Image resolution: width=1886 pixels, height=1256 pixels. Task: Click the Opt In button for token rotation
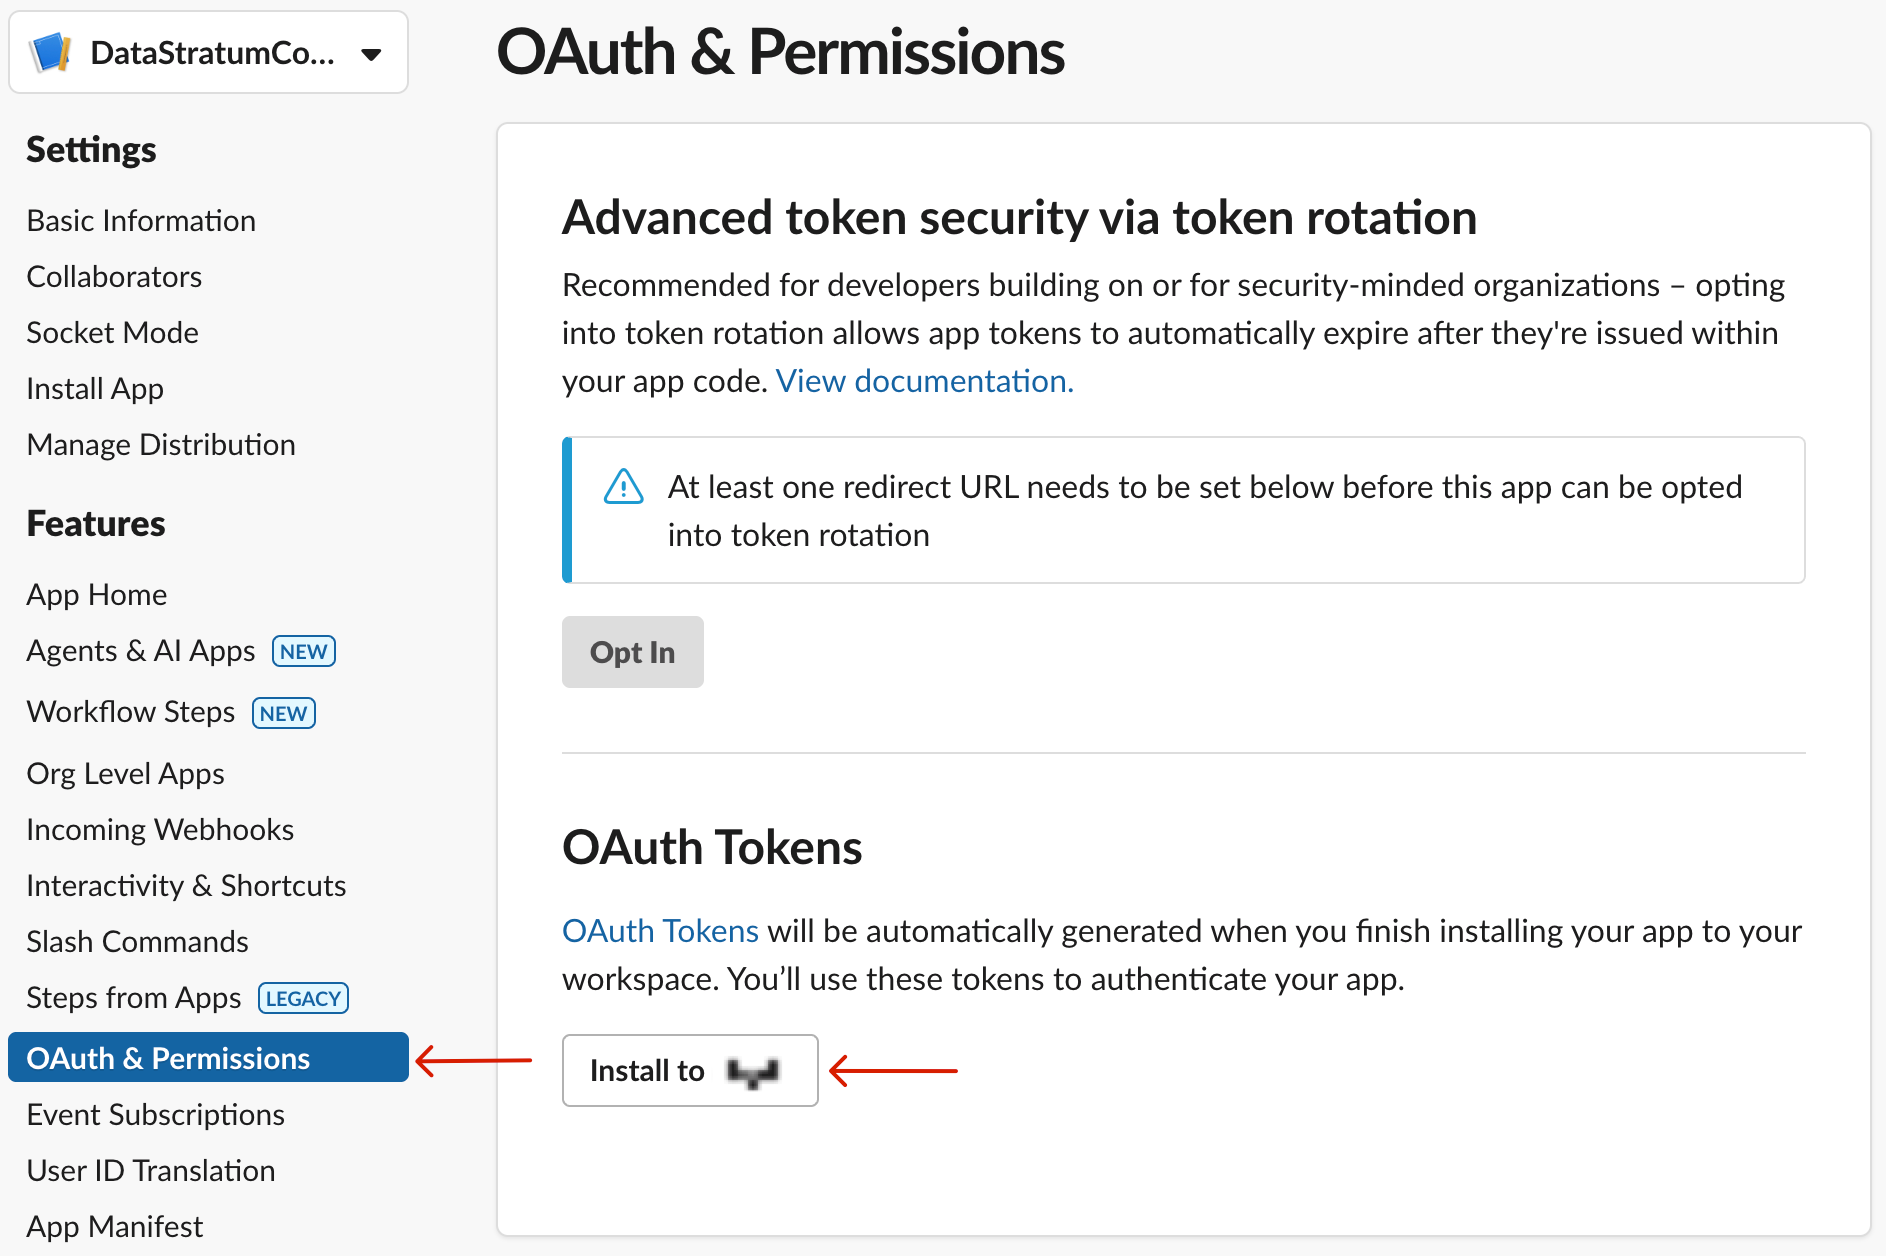click(x=632, y=652)
